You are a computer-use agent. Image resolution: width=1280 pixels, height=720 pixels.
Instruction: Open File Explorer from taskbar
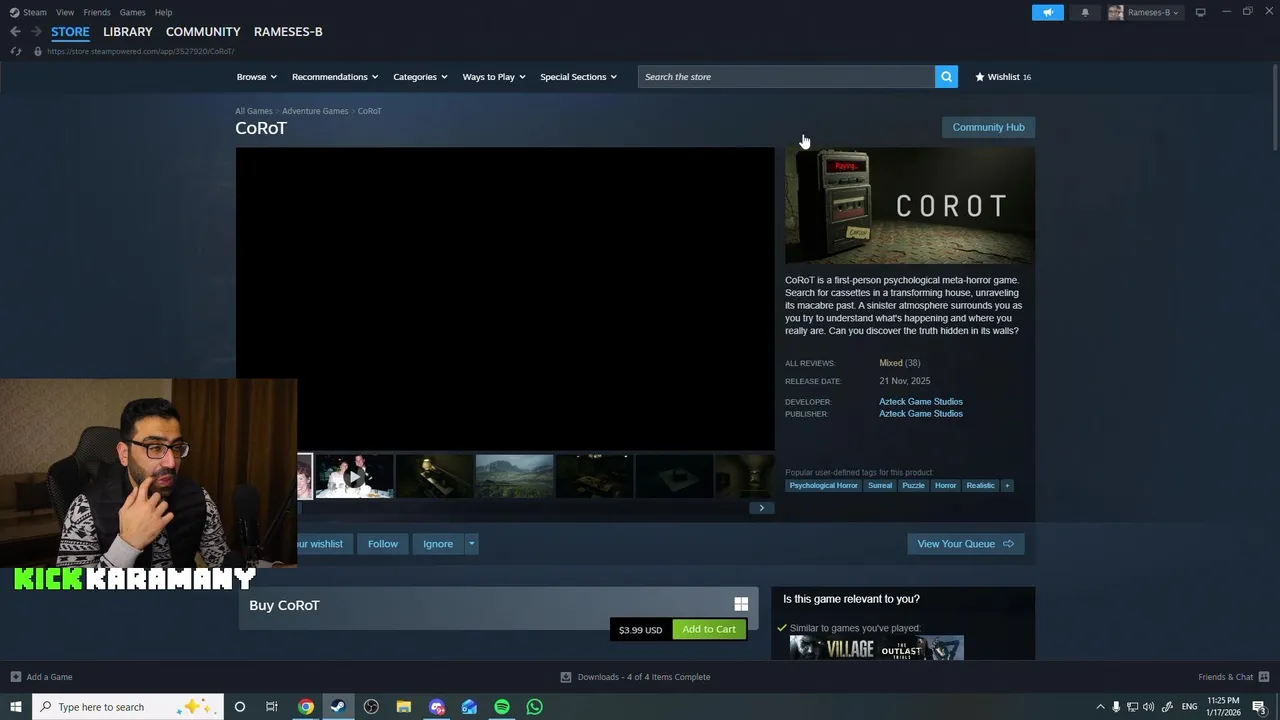[x=404, y=707]
